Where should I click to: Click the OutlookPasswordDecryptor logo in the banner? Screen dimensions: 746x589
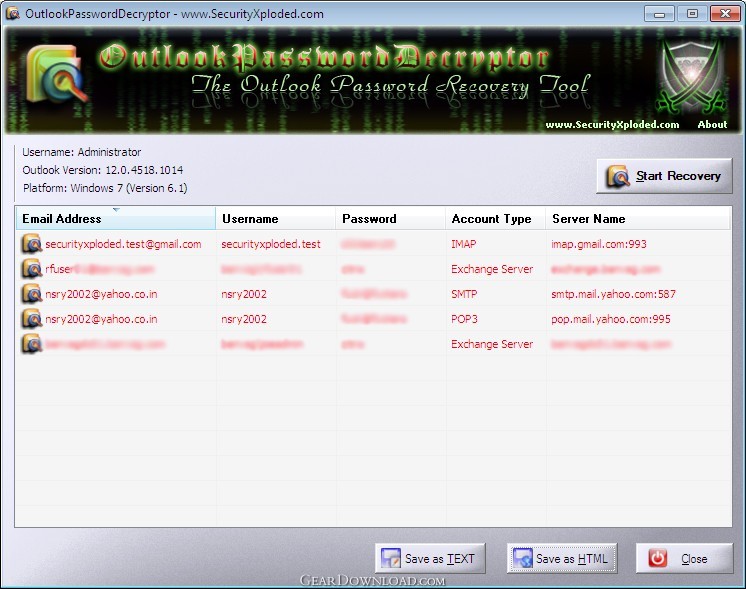click(56, 75)
